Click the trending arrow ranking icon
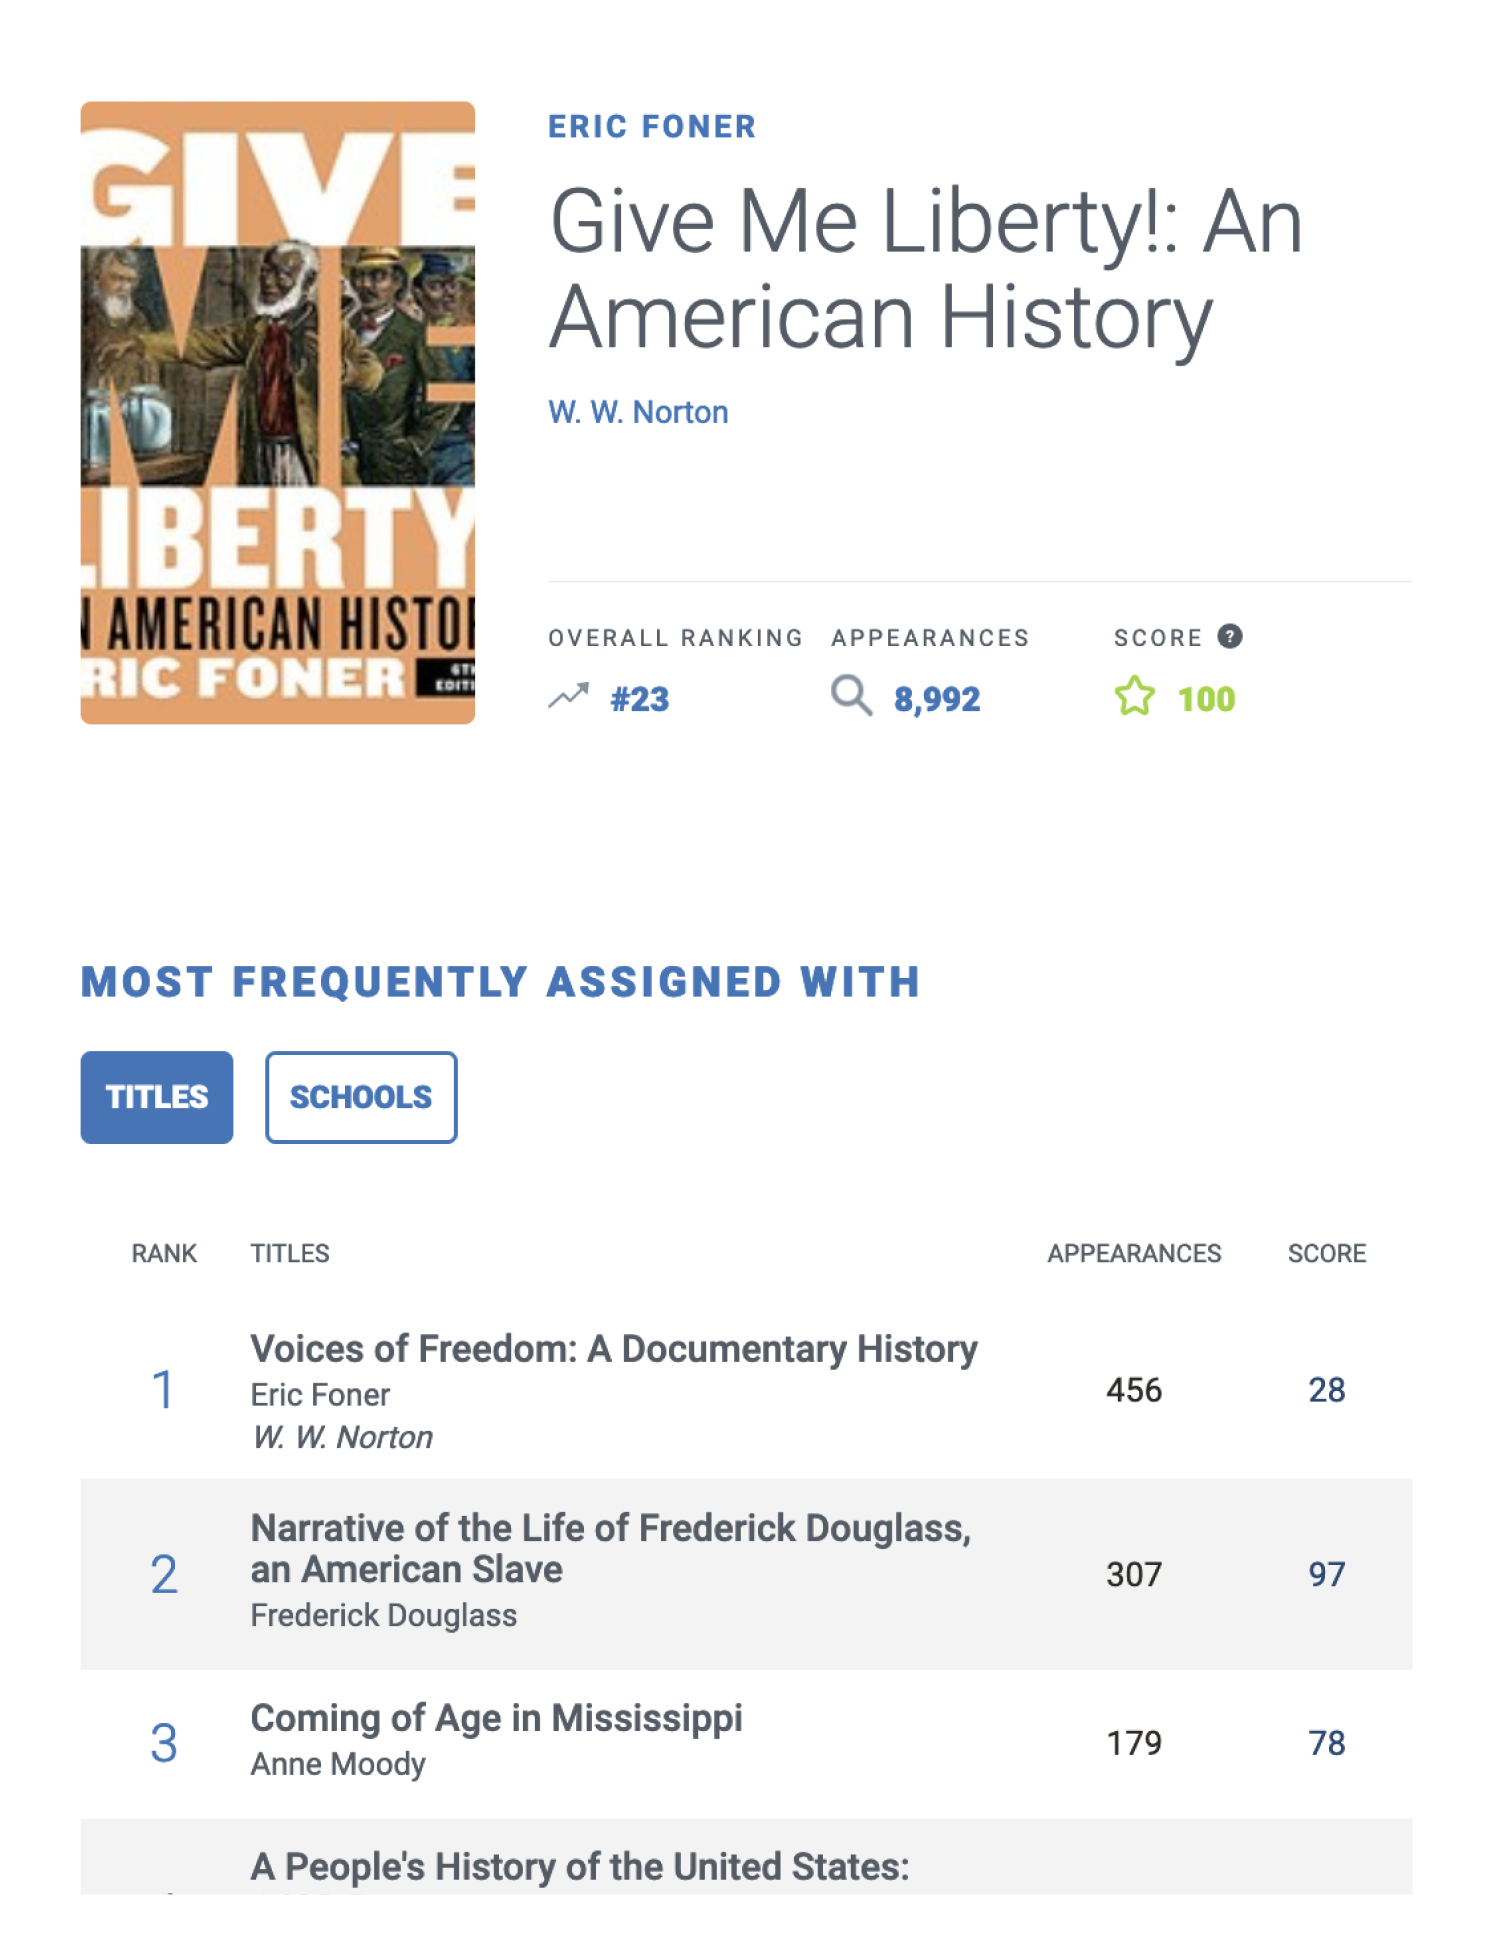The height and width of the screenshot is (1951, 1500). click(x=568, y=696)
